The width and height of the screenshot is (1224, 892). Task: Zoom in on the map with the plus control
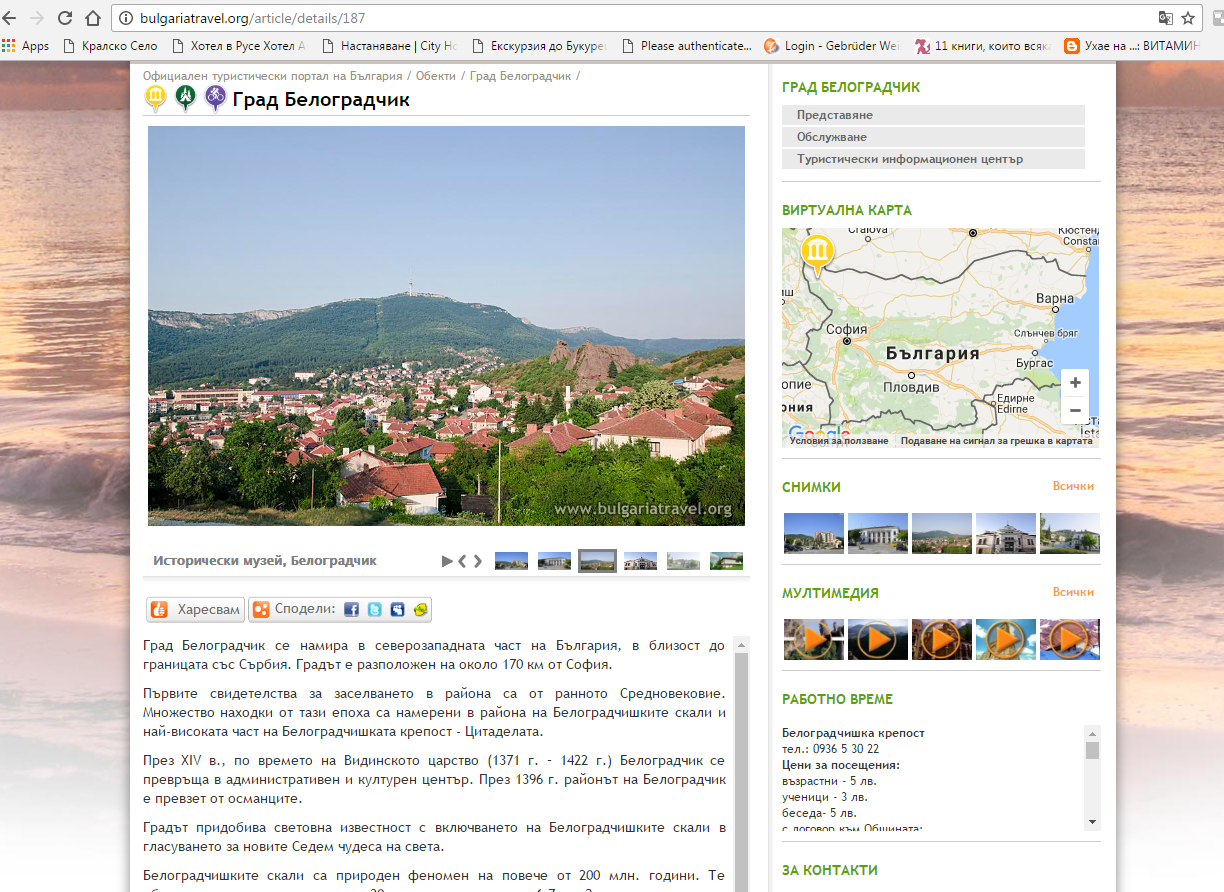pos(1074,382)
